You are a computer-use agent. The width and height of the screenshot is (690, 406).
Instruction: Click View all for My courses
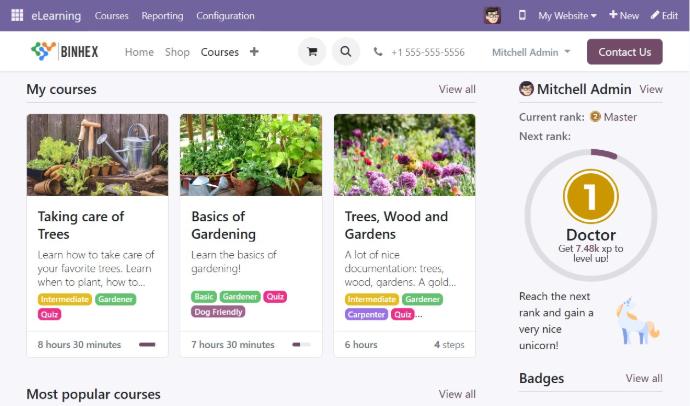(x=457, y=89)
